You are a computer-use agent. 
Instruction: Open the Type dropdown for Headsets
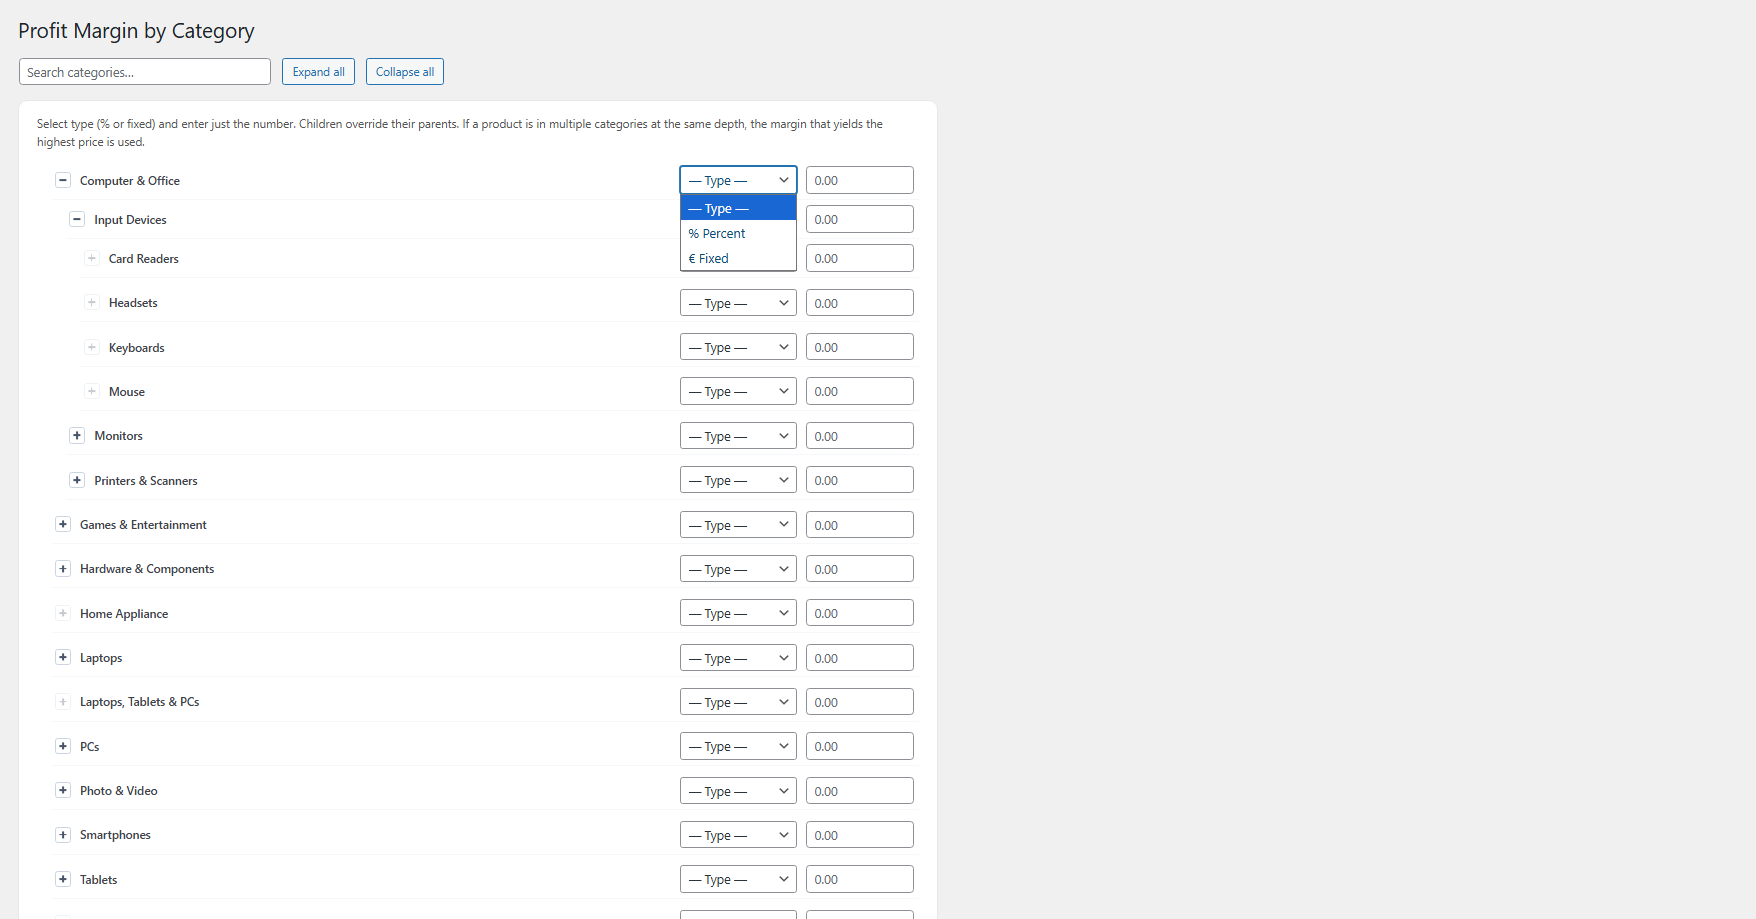tap(738, 303)
